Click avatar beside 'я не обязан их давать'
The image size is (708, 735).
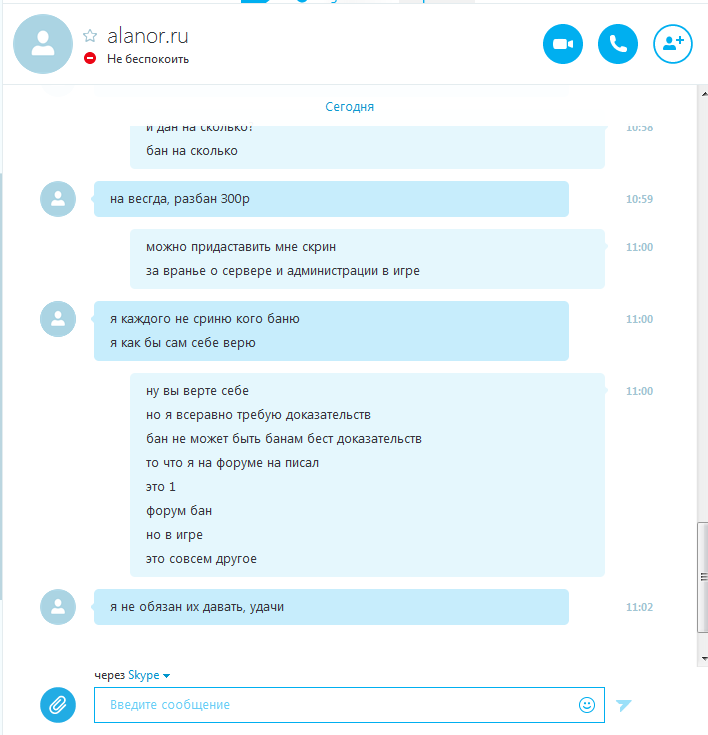(58, 607)
